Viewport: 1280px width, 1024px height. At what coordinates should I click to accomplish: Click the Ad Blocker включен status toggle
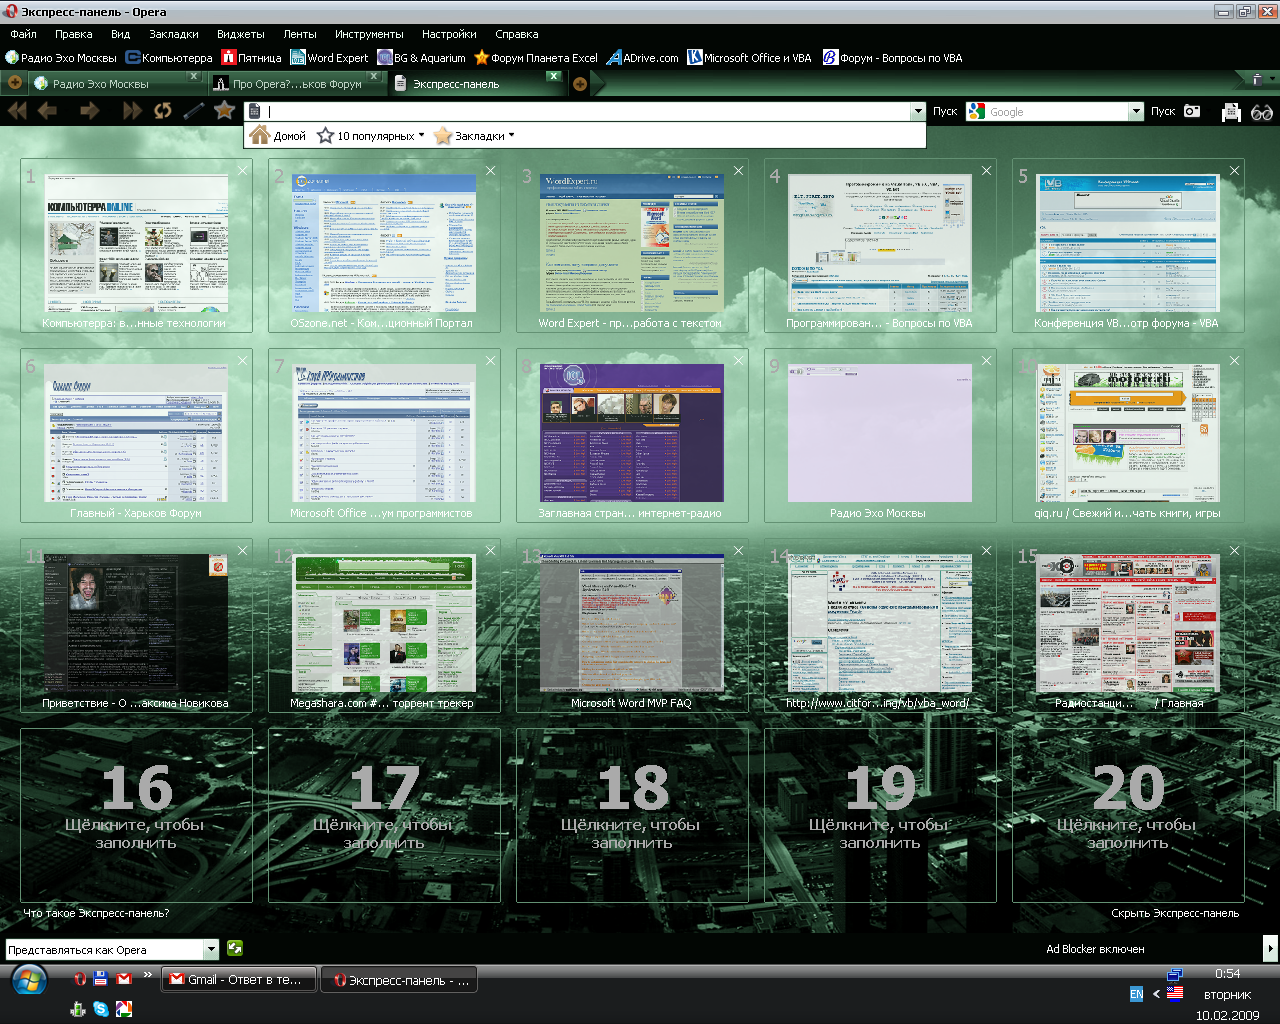[1095, 949]
